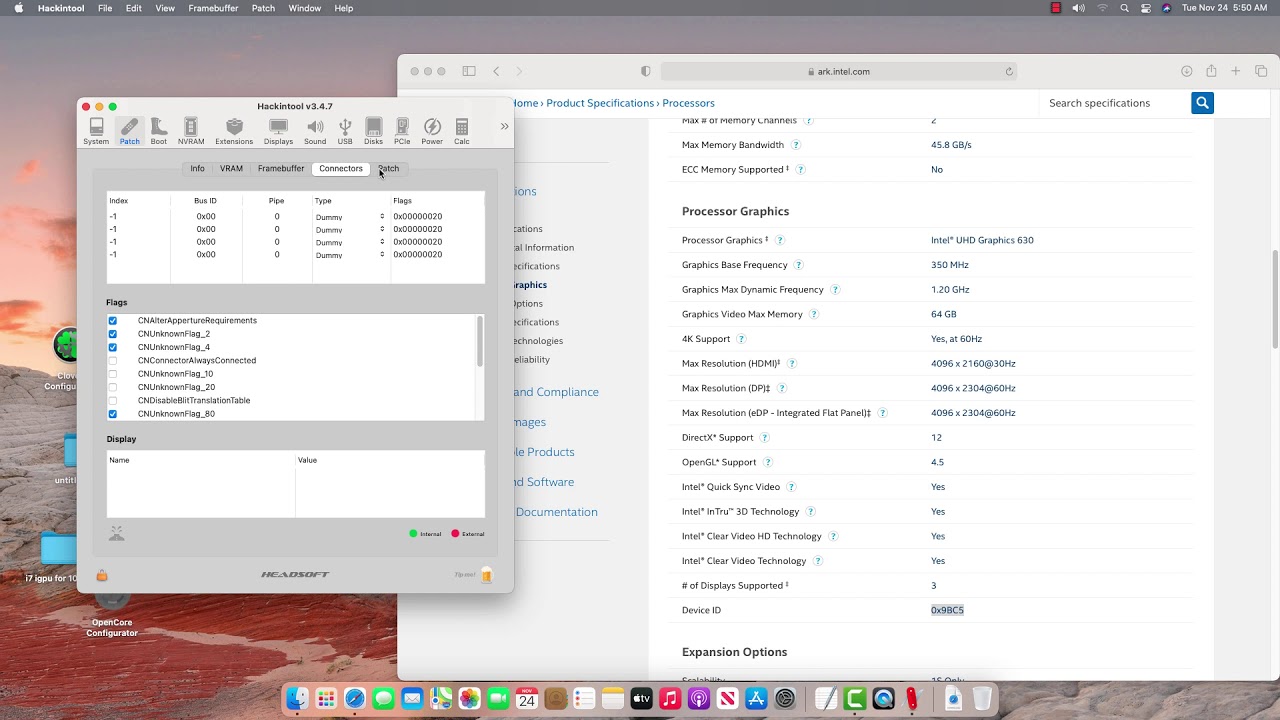Image resolution: width=1280 pixels, height=720 pixels.
Task: Open the Sound toolbar section
Action: click(x=315, y=131)
